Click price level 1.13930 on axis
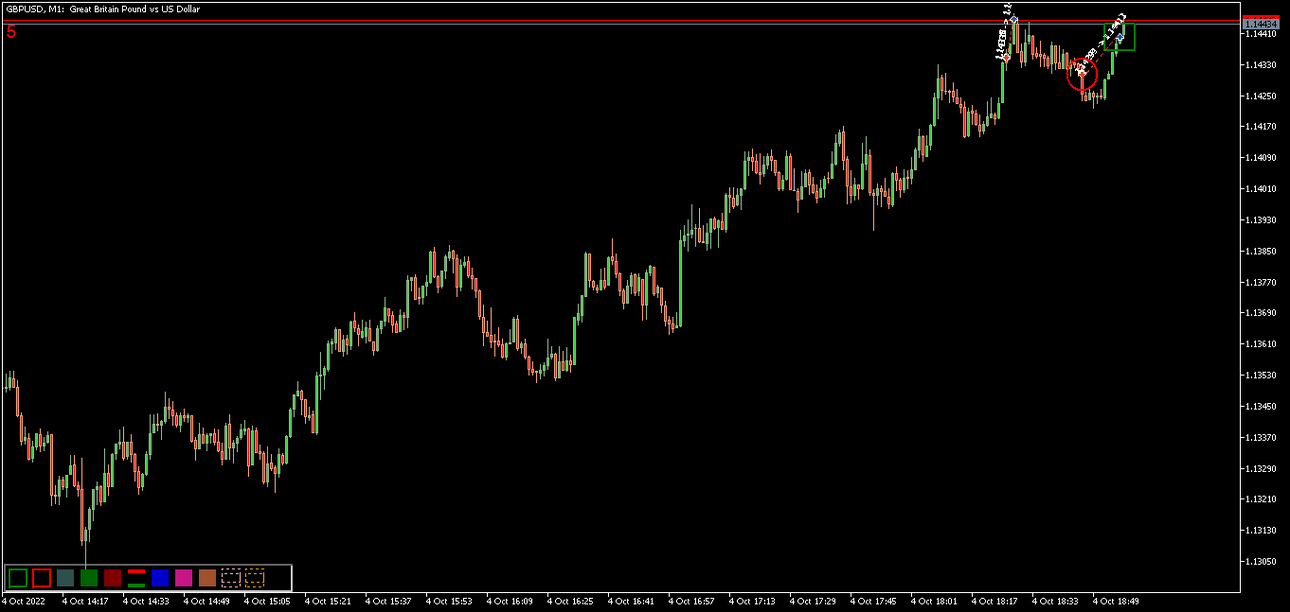Image resolution: width=1290 pixels, height=612 pixels. 1262,220
